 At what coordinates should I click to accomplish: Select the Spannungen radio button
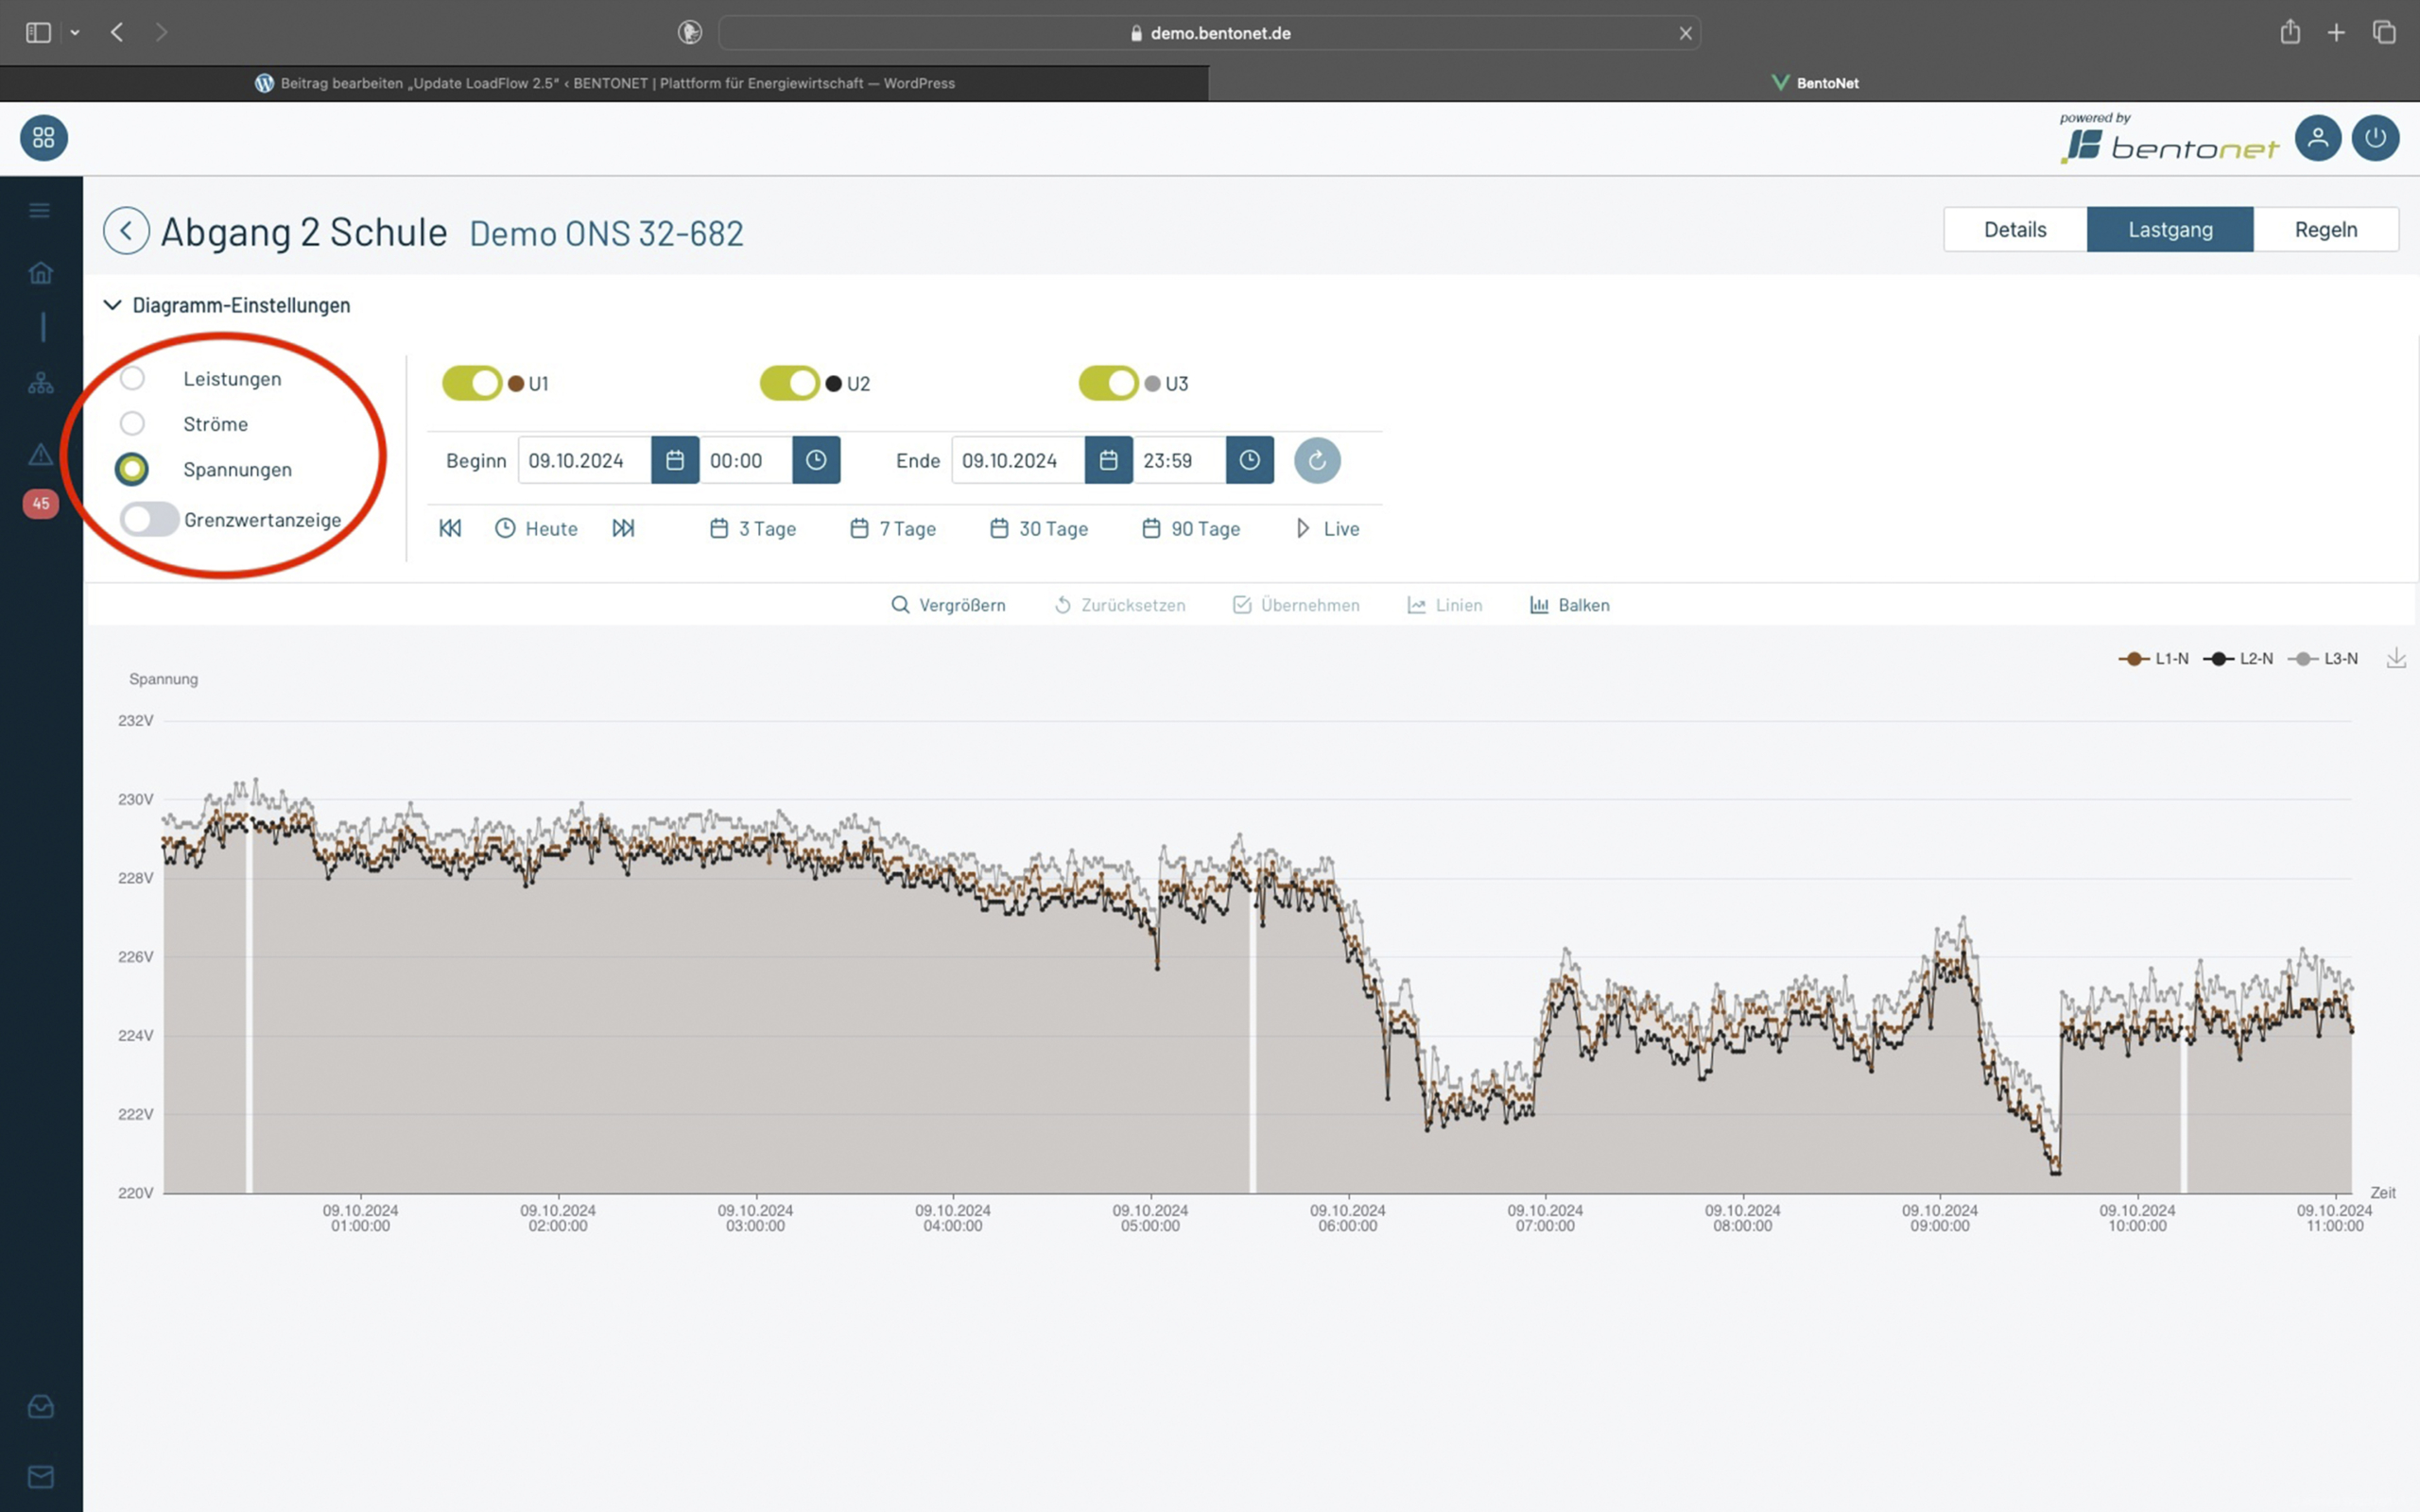coord(132,468)
